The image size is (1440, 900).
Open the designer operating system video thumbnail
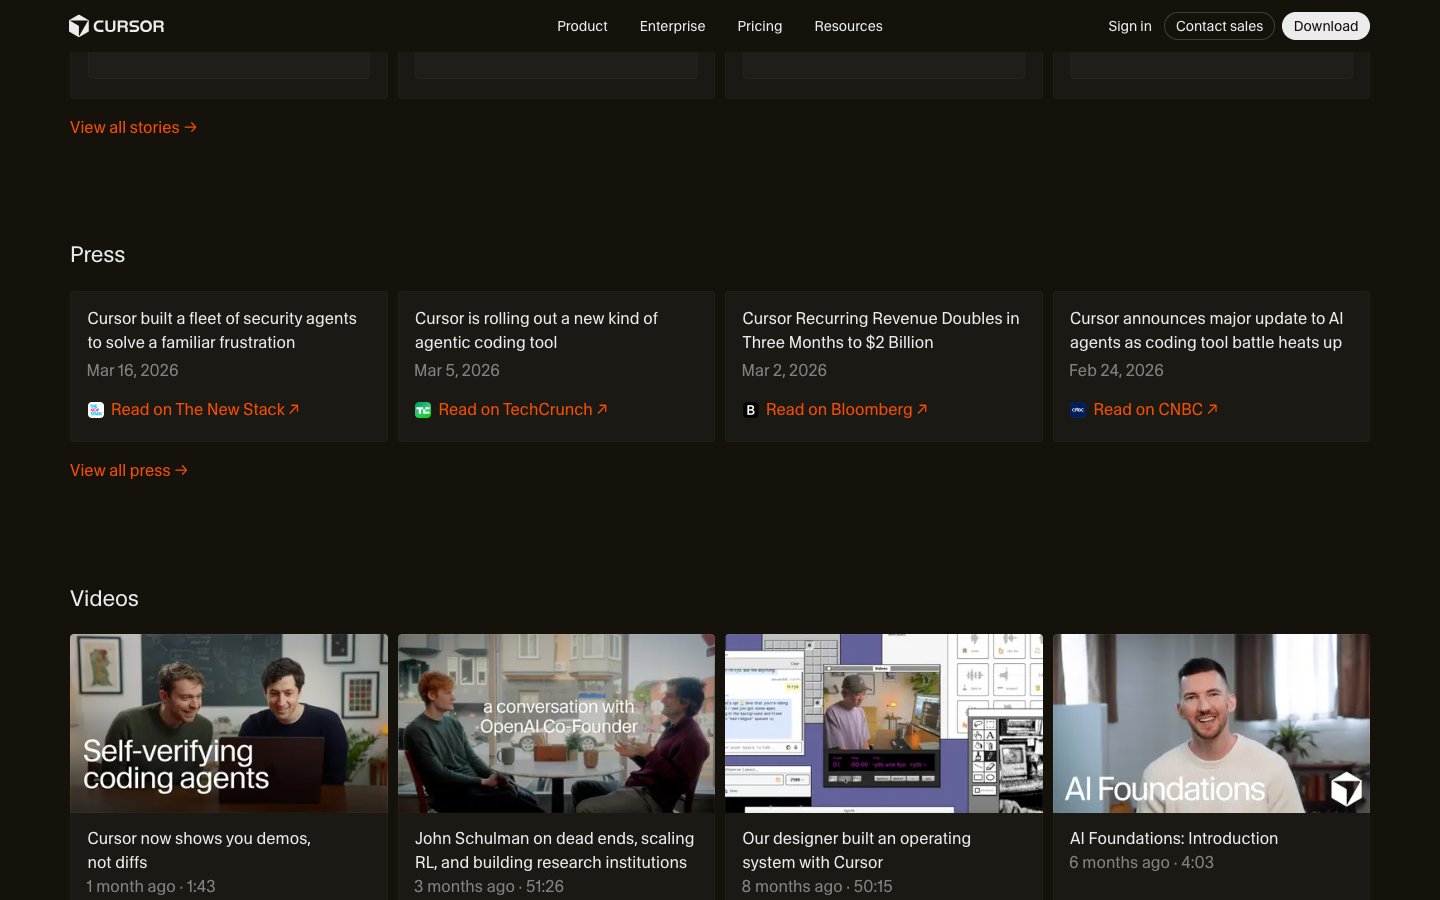point(883,723)
